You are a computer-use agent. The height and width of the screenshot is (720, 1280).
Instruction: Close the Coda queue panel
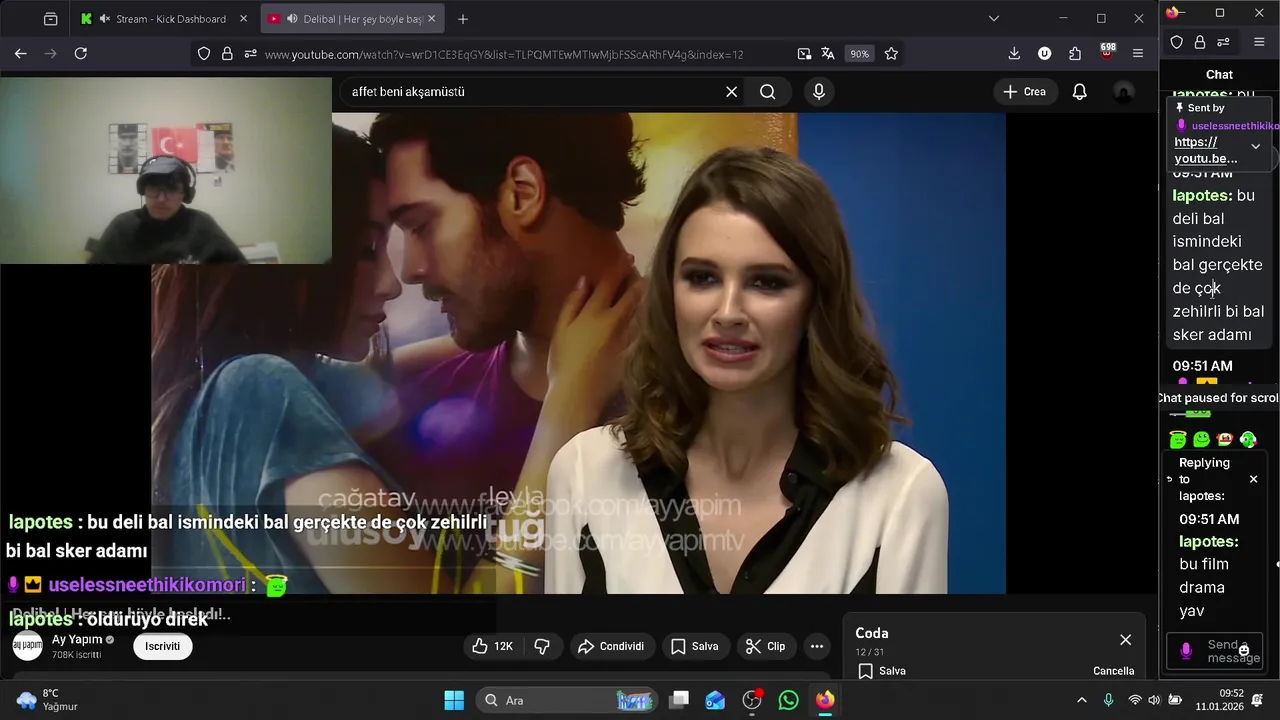tap(1126, 640)
